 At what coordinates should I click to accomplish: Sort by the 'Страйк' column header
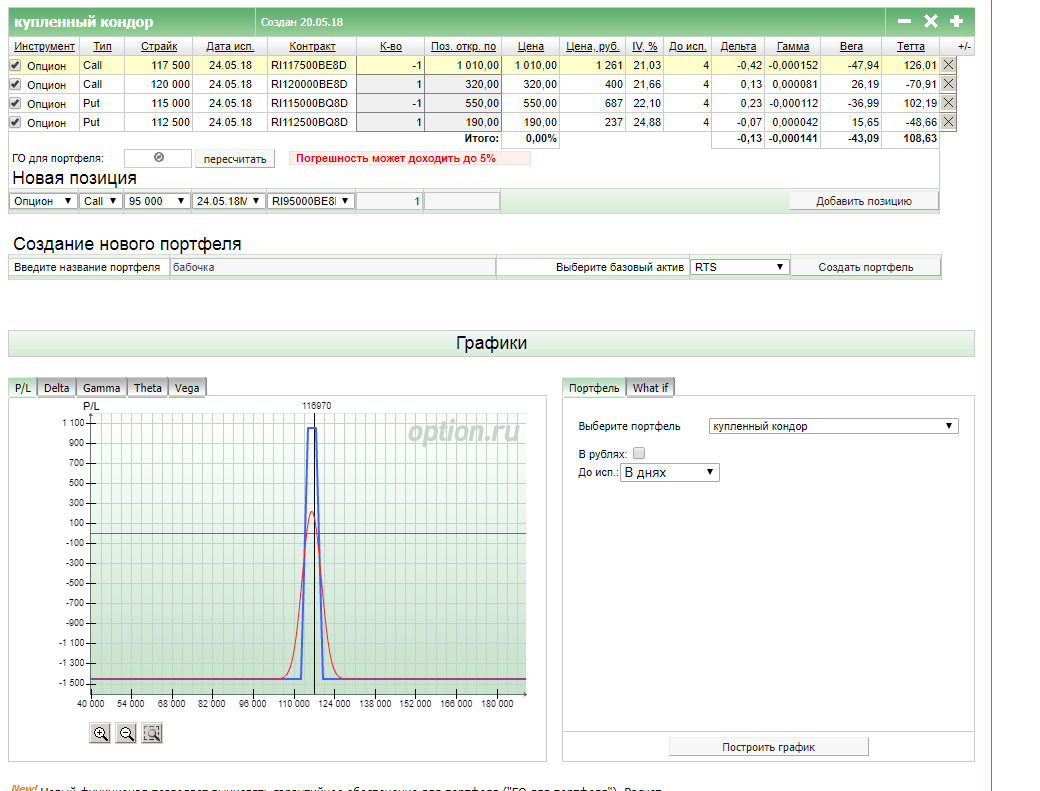[159, 46]
